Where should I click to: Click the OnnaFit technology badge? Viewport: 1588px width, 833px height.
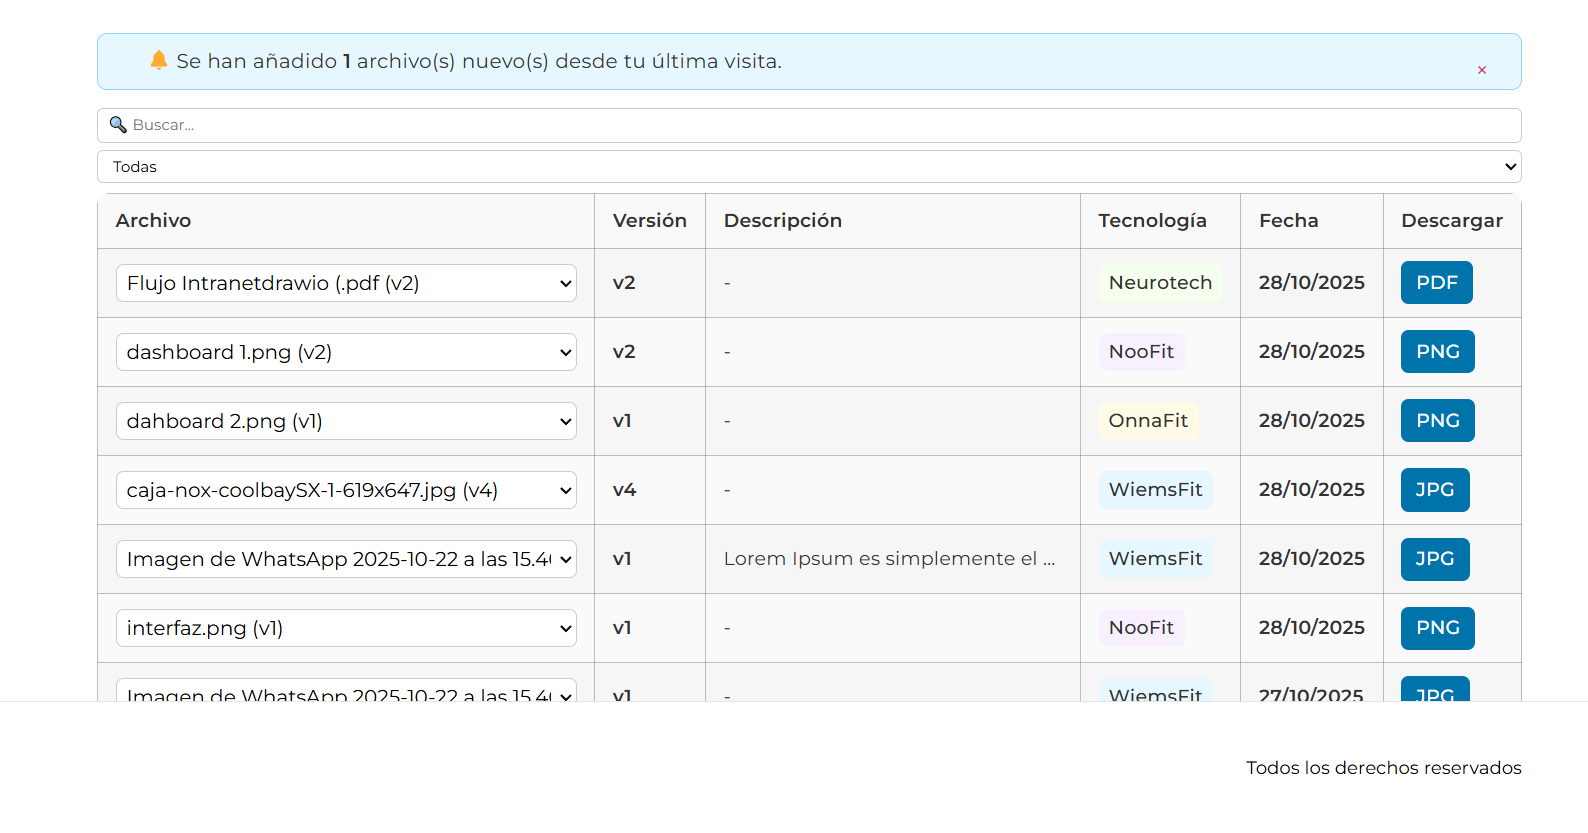tap(1147, 421)
